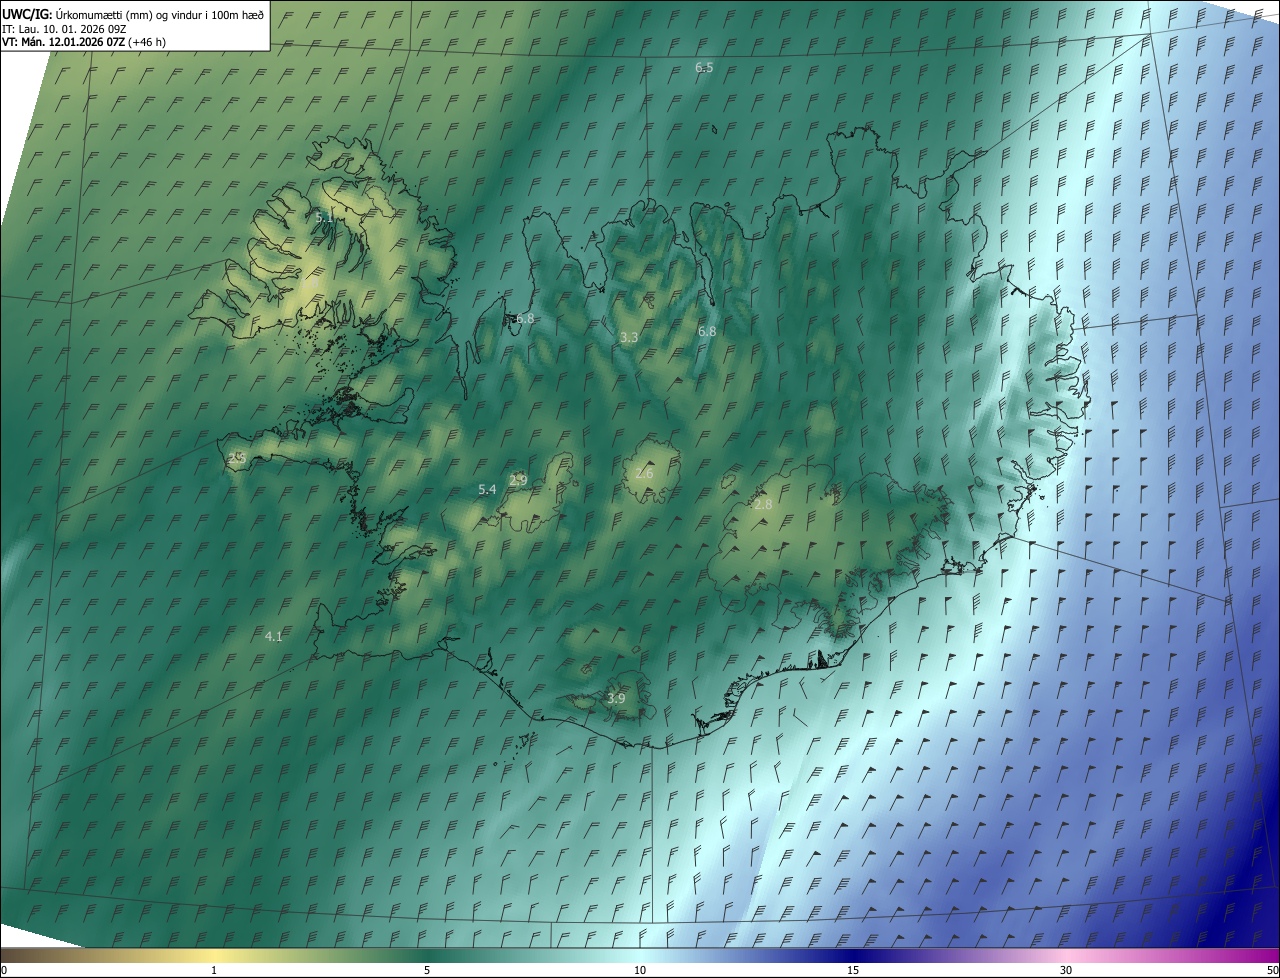Click the 5 tick on the color scale
The image size is (1280, 978).
pos(427,970)
